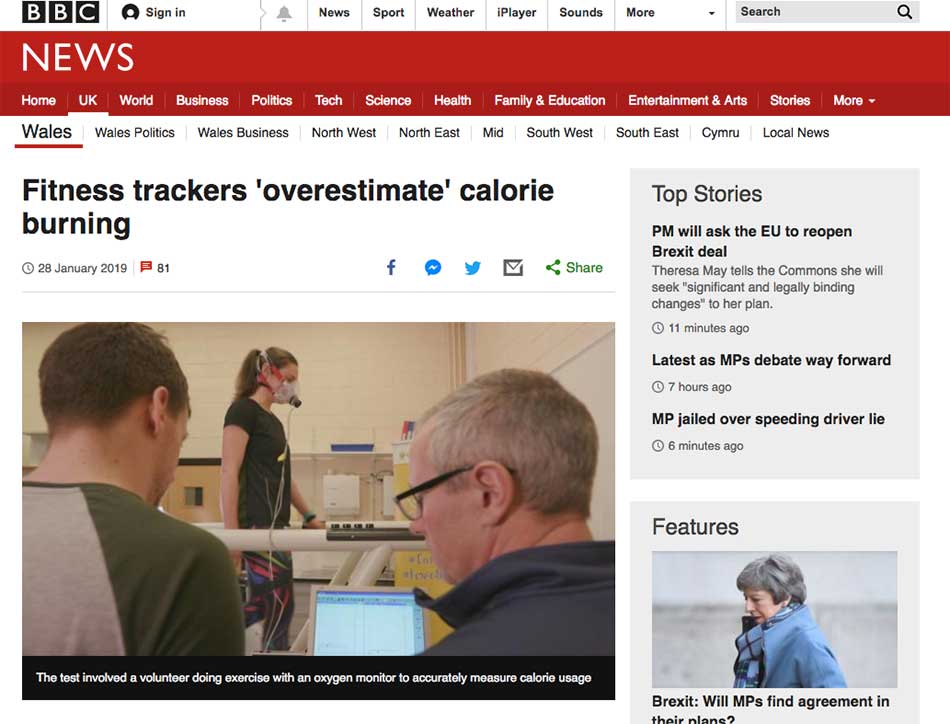Image resolution: width=950 pixels, height=724 pixels.
Task: Click into the Search input field
Action: point(815,12)
